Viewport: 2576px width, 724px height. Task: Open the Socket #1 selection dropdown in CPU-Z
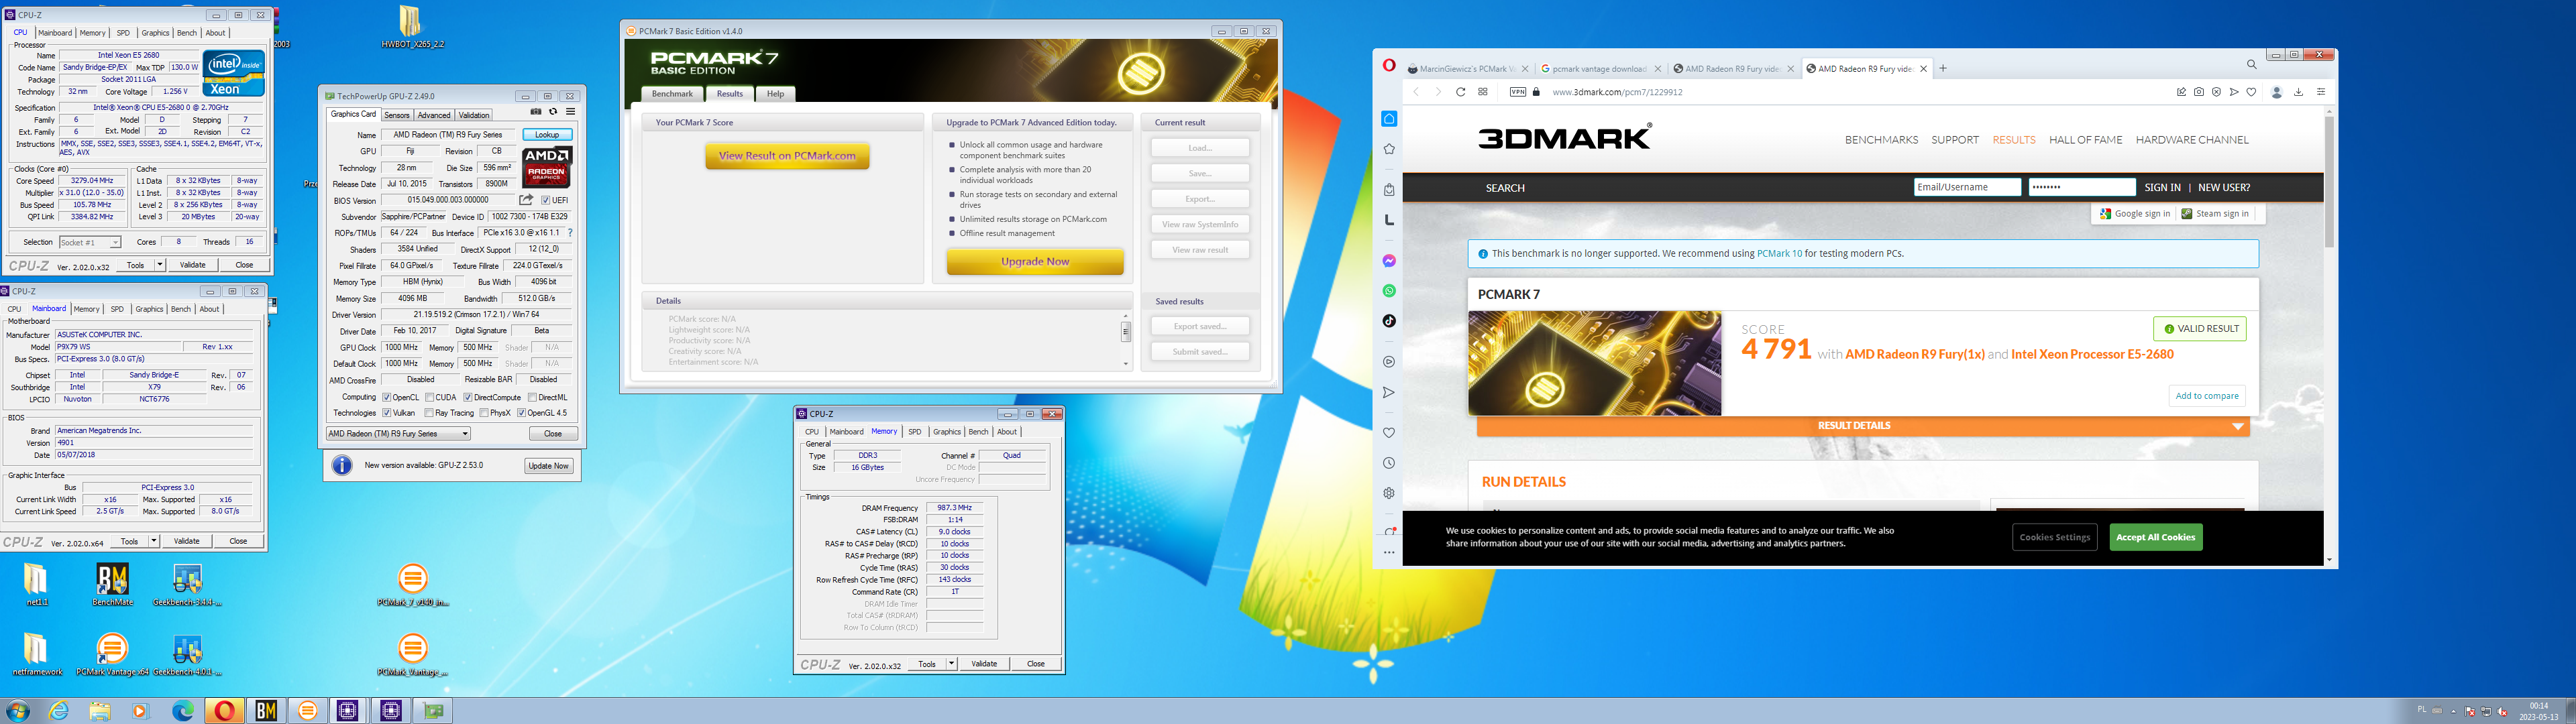pyautogui.click(x=90, y=242)
